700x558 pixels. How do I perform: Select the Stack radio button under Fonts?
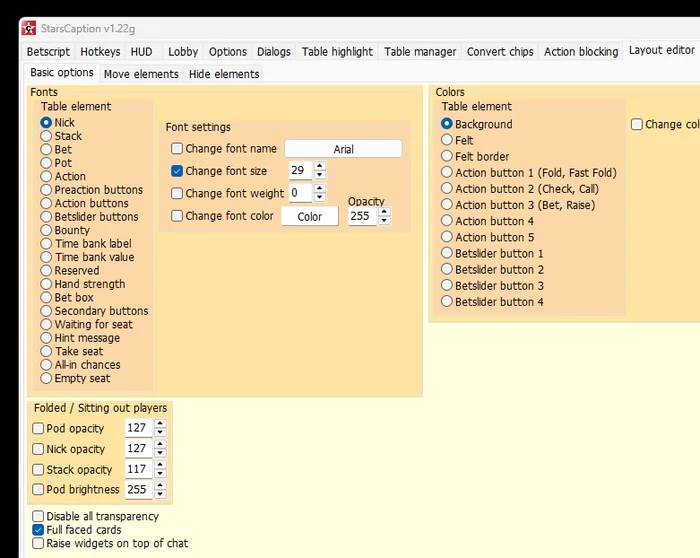(x=46, y=136)
